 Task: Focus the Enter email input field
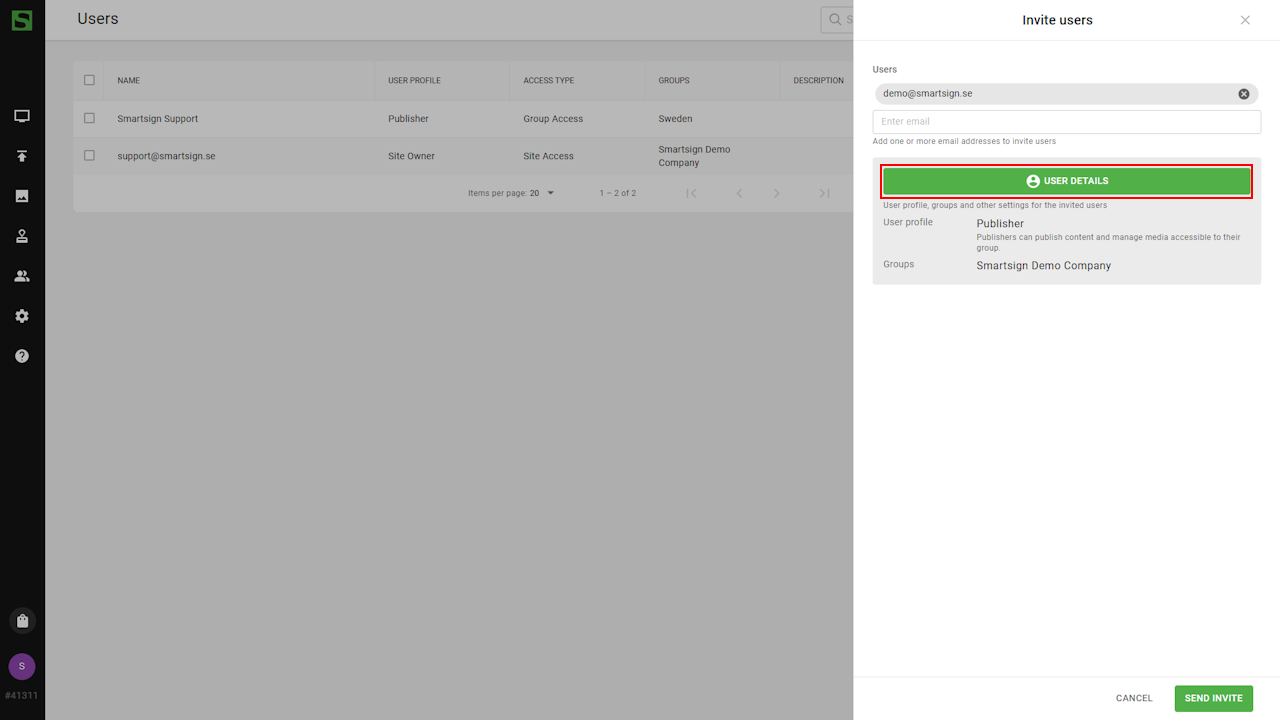click(x=1066, y=122)
